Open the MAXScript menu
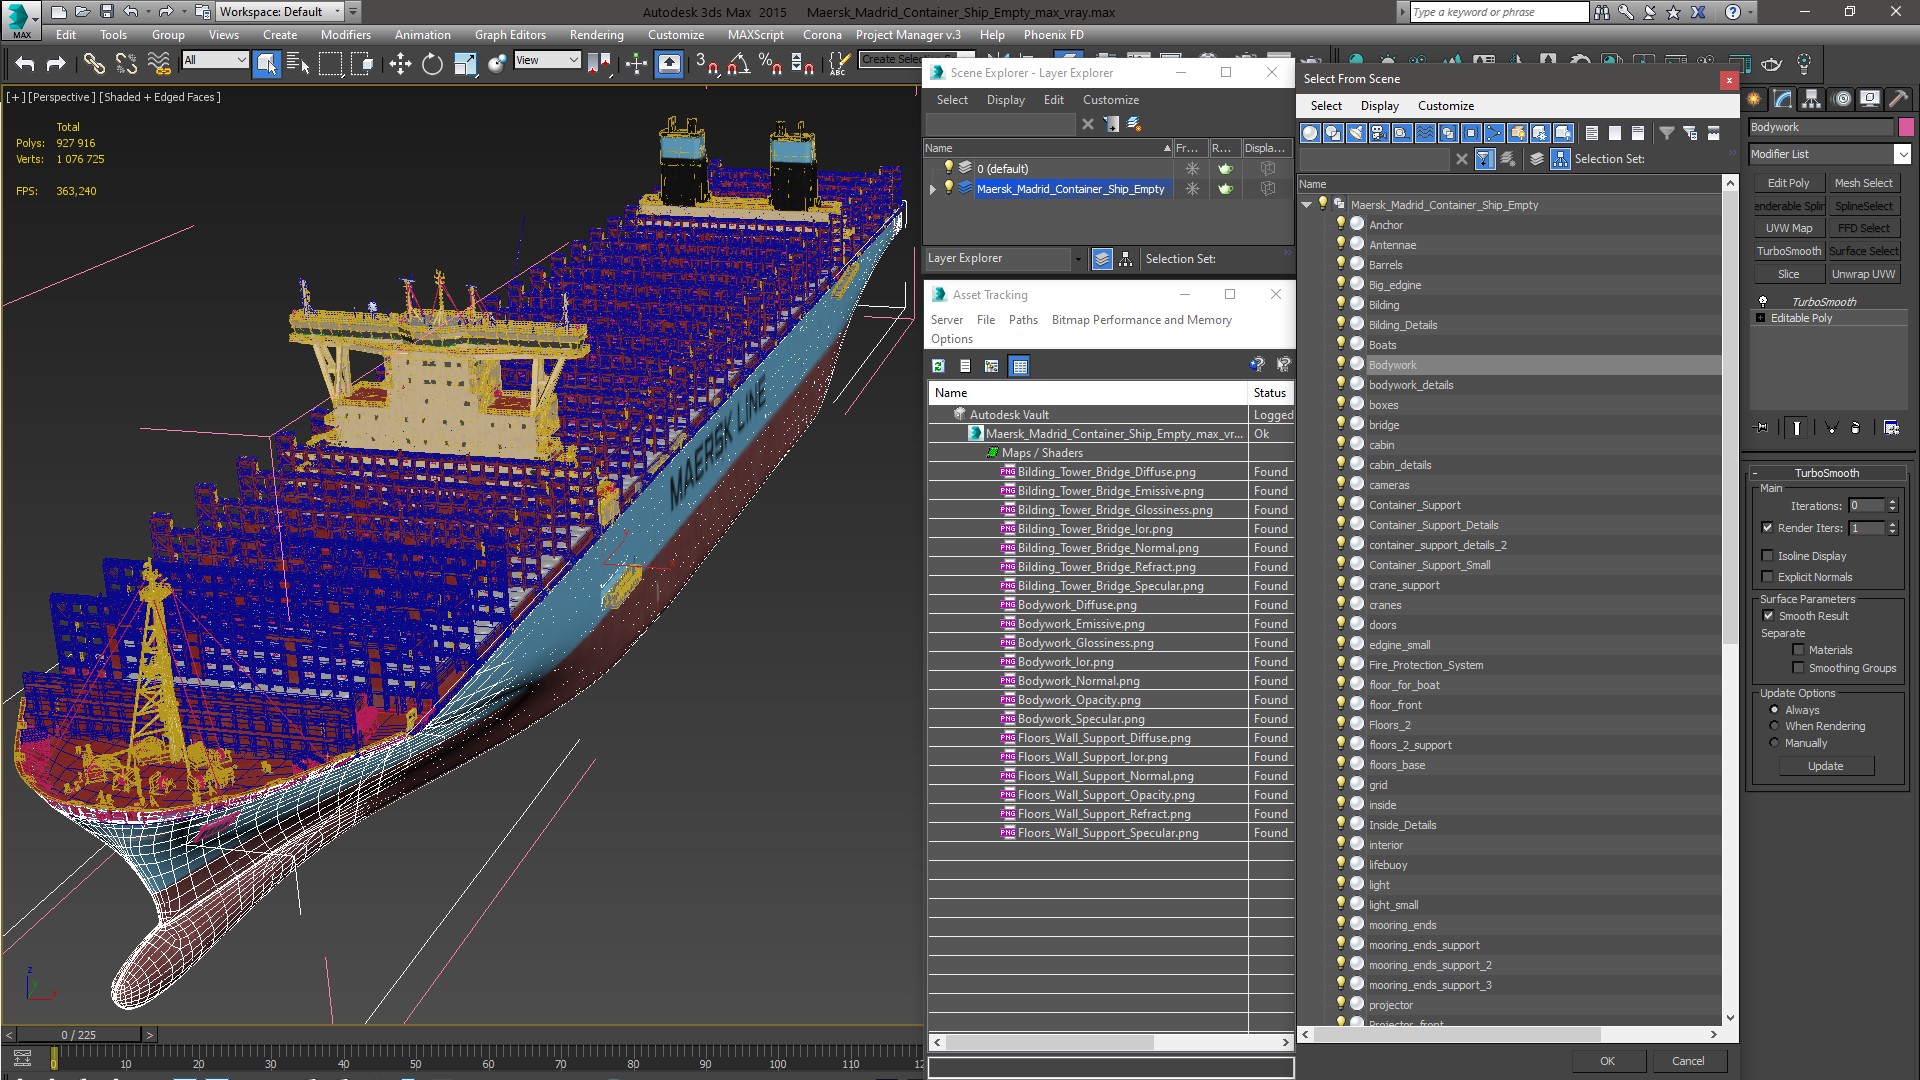This screenshot has width=1920, height=1080. (755, 34)
